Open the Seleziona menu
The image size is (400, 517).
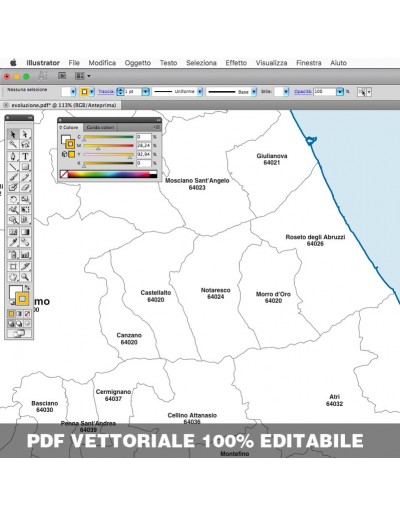tap(201, 63)
